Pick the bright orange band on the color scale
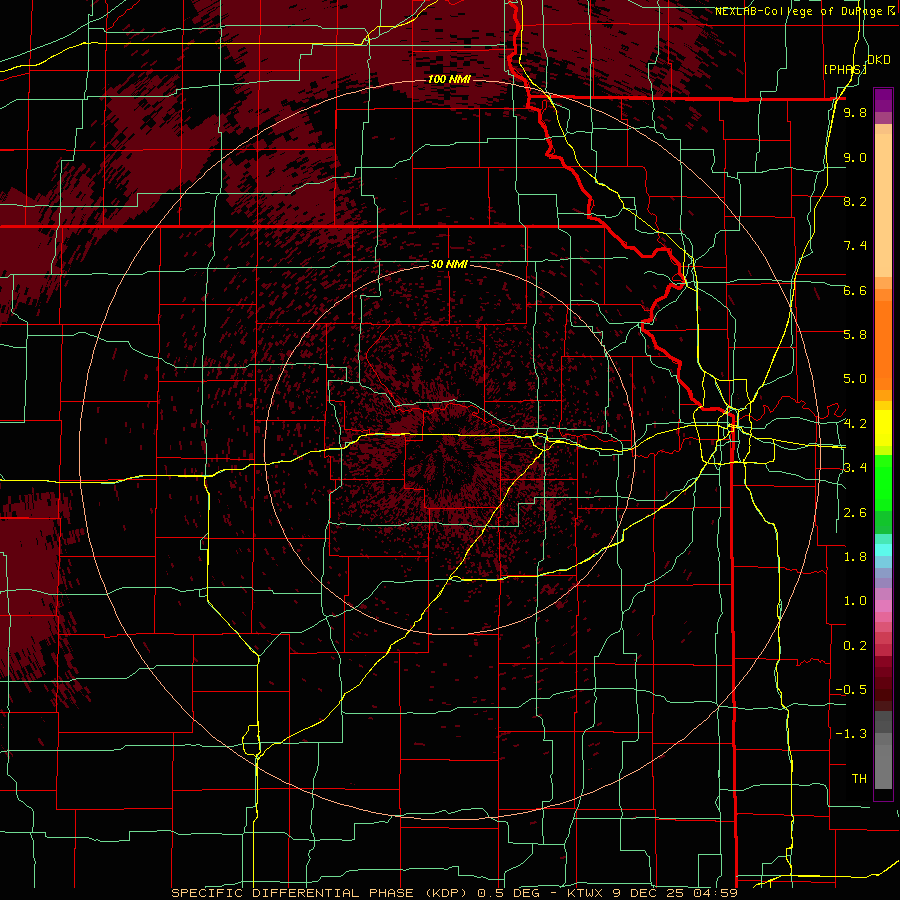The image size is (900, 900). (x=883, y=346)
